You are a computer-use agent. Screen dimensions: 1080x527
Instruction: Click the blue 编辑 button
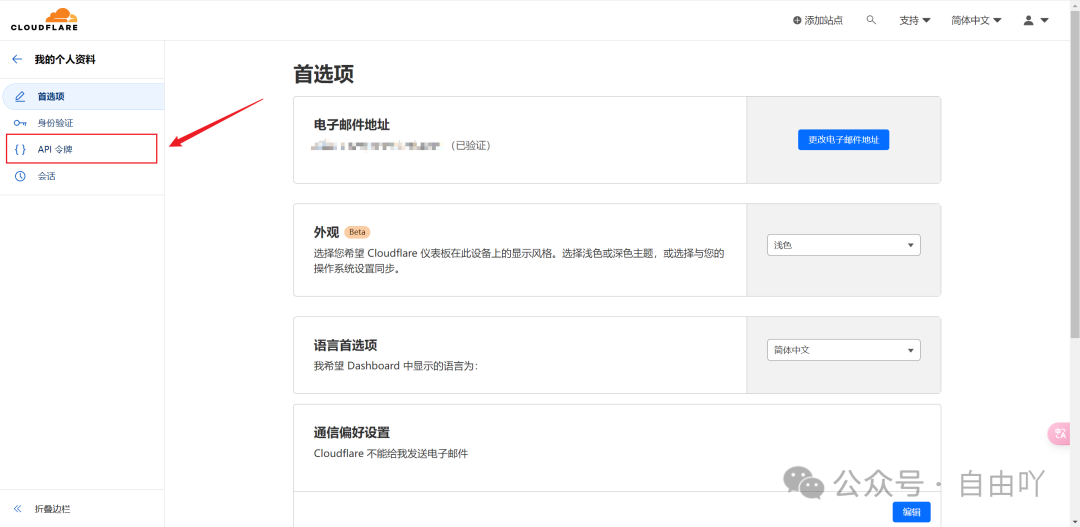(911, 512)
